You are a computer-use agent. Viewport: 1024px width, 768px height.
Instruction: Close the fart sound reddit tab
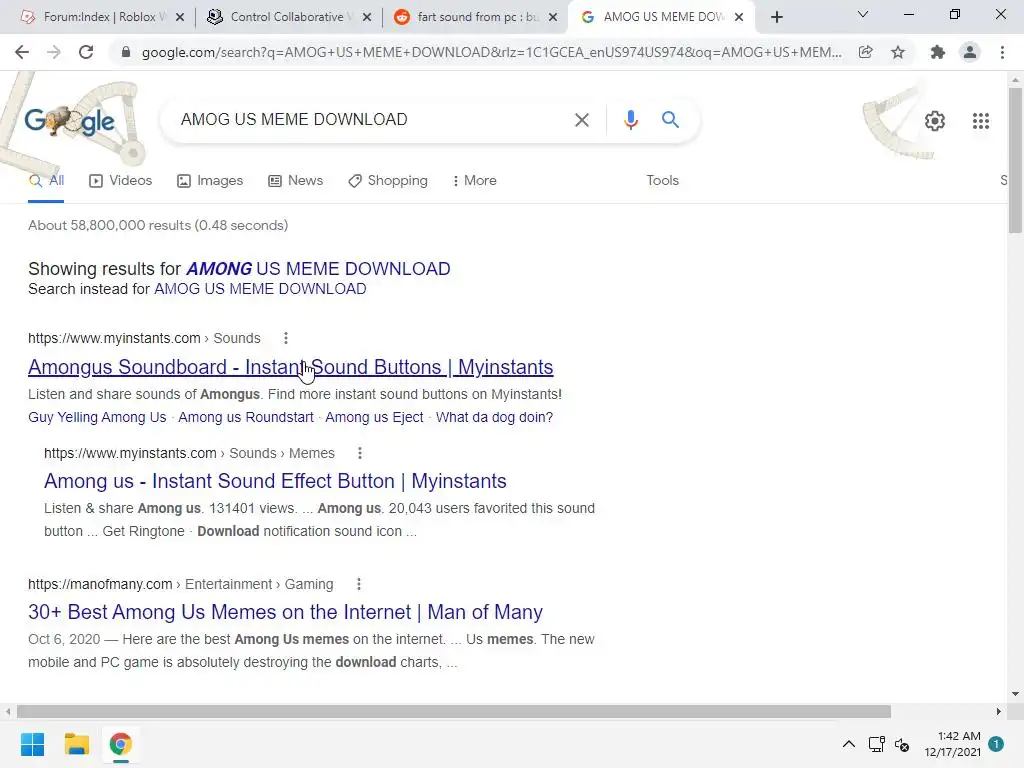[553, 17]
